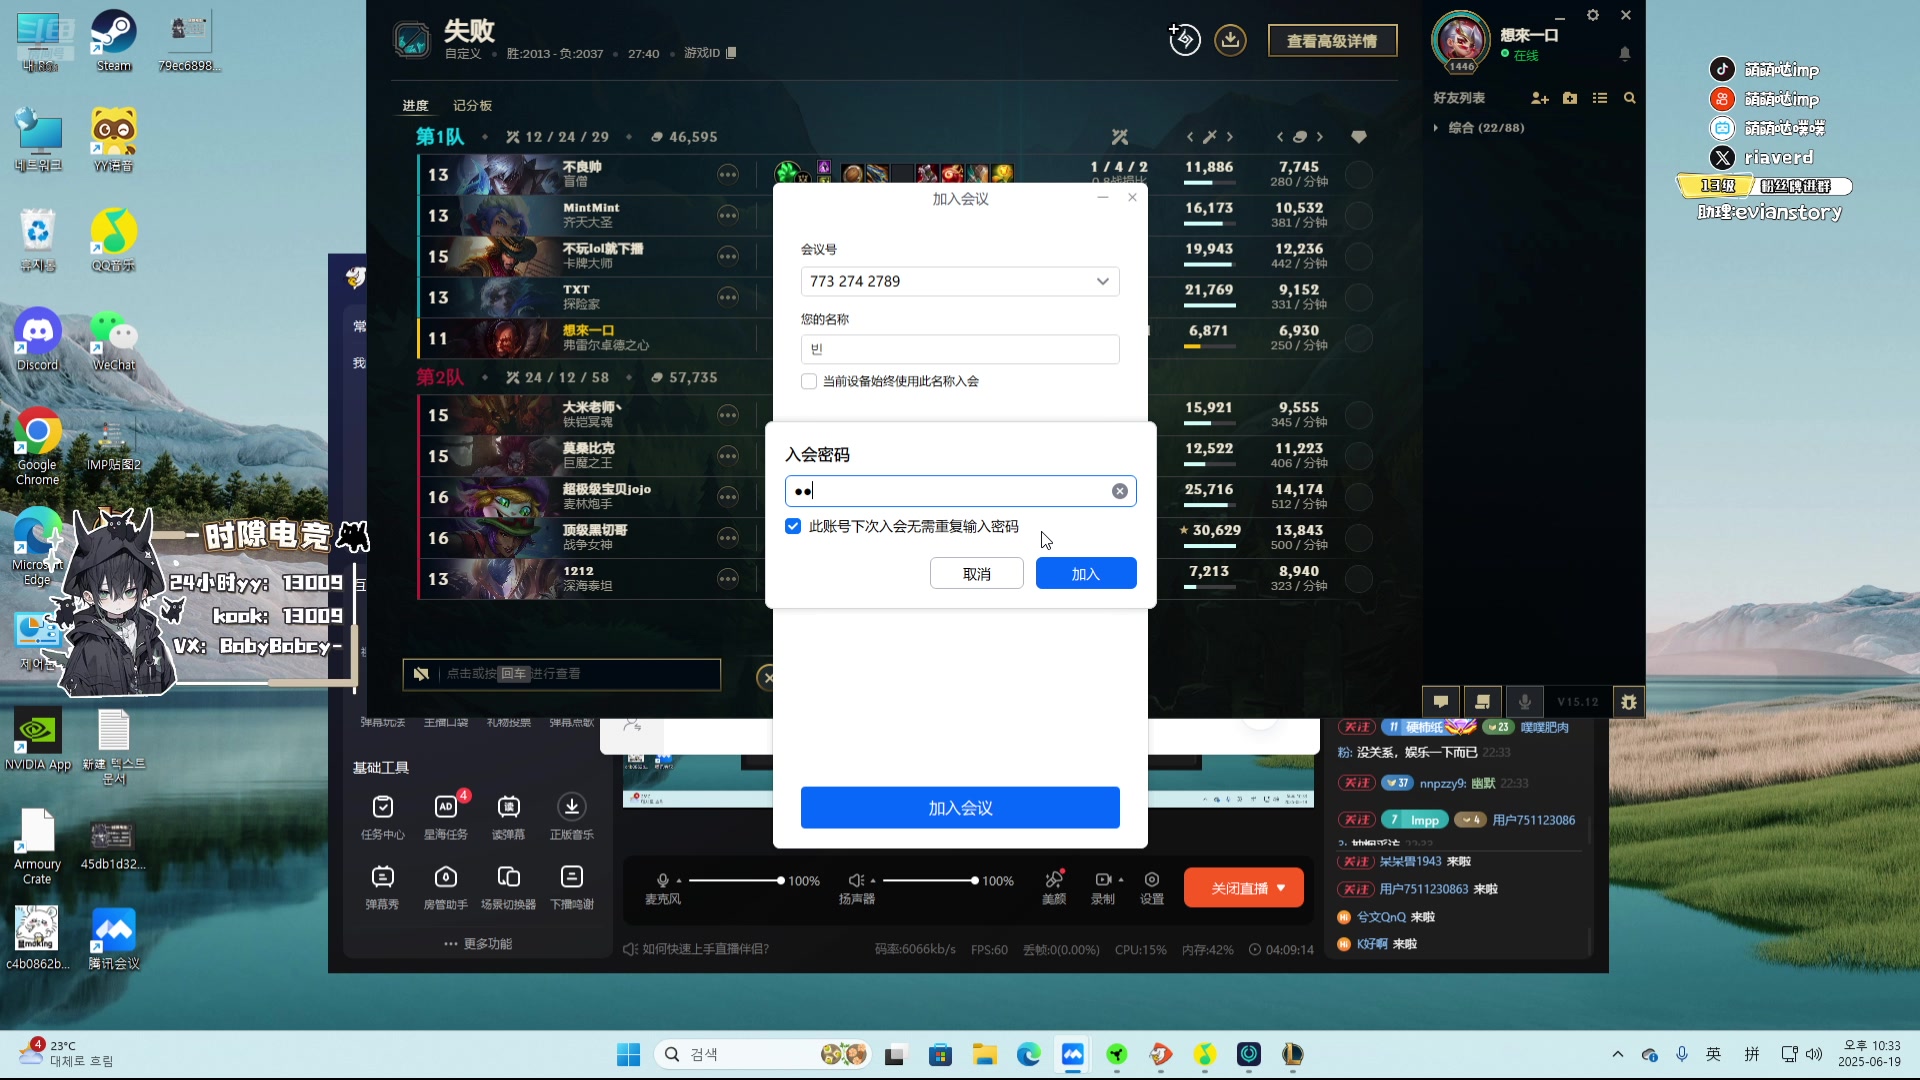The height and width of the screenshot is (1080, 1920).
Task: Click the taskbar 검색 search box
Action: 762,1054
